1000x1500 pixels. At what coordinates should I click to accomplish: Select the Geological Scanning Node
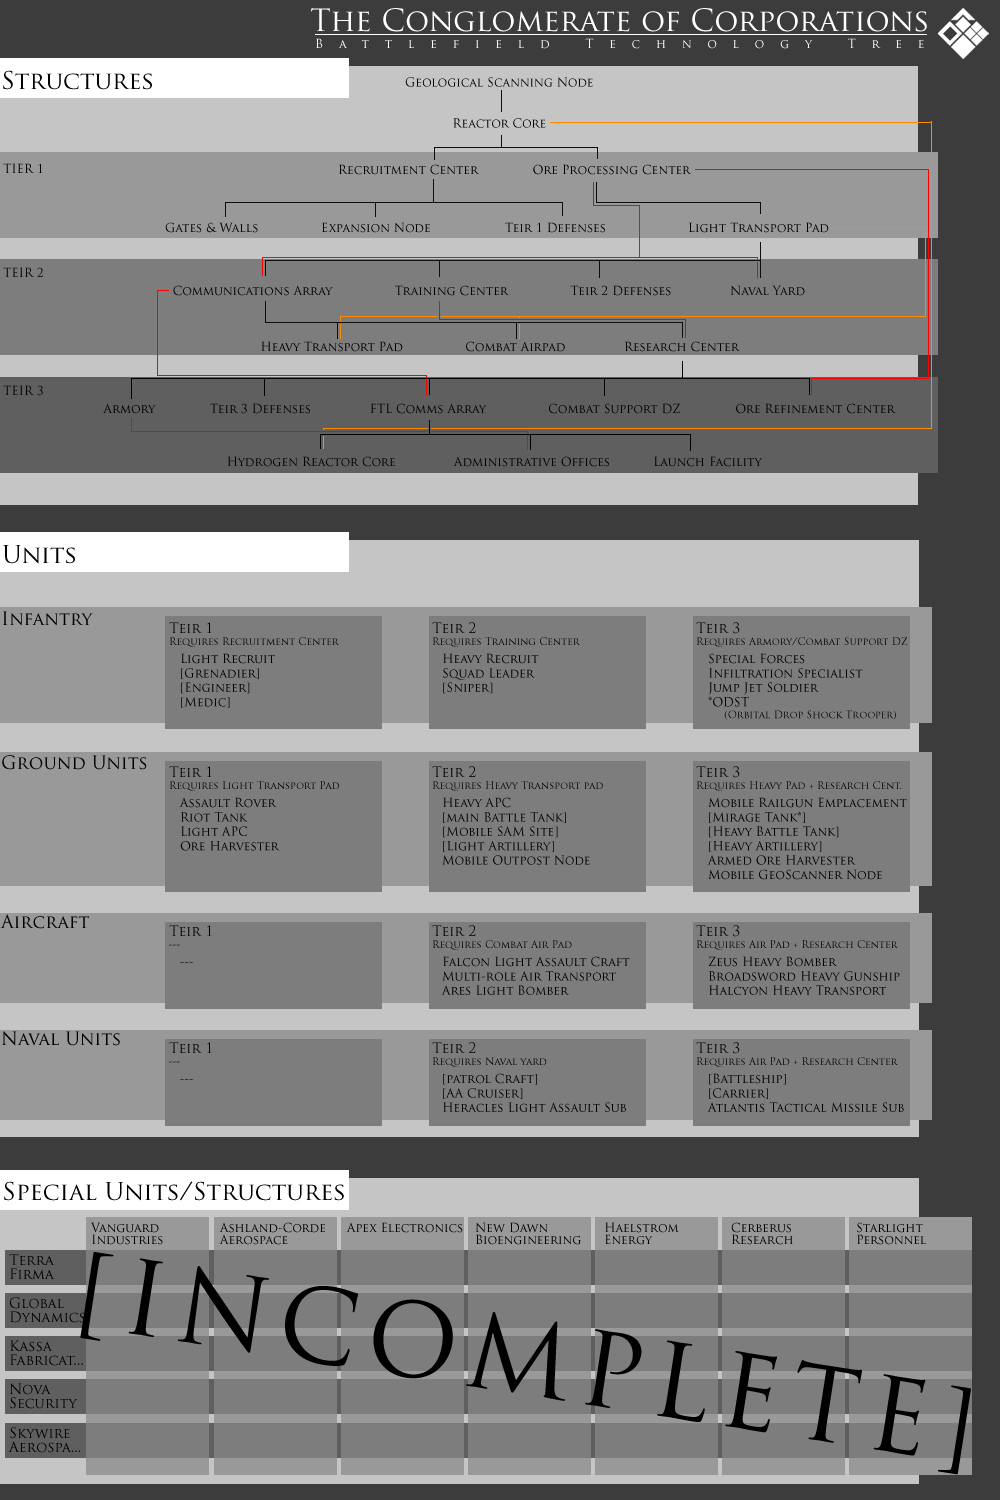[x=499, y=82]
